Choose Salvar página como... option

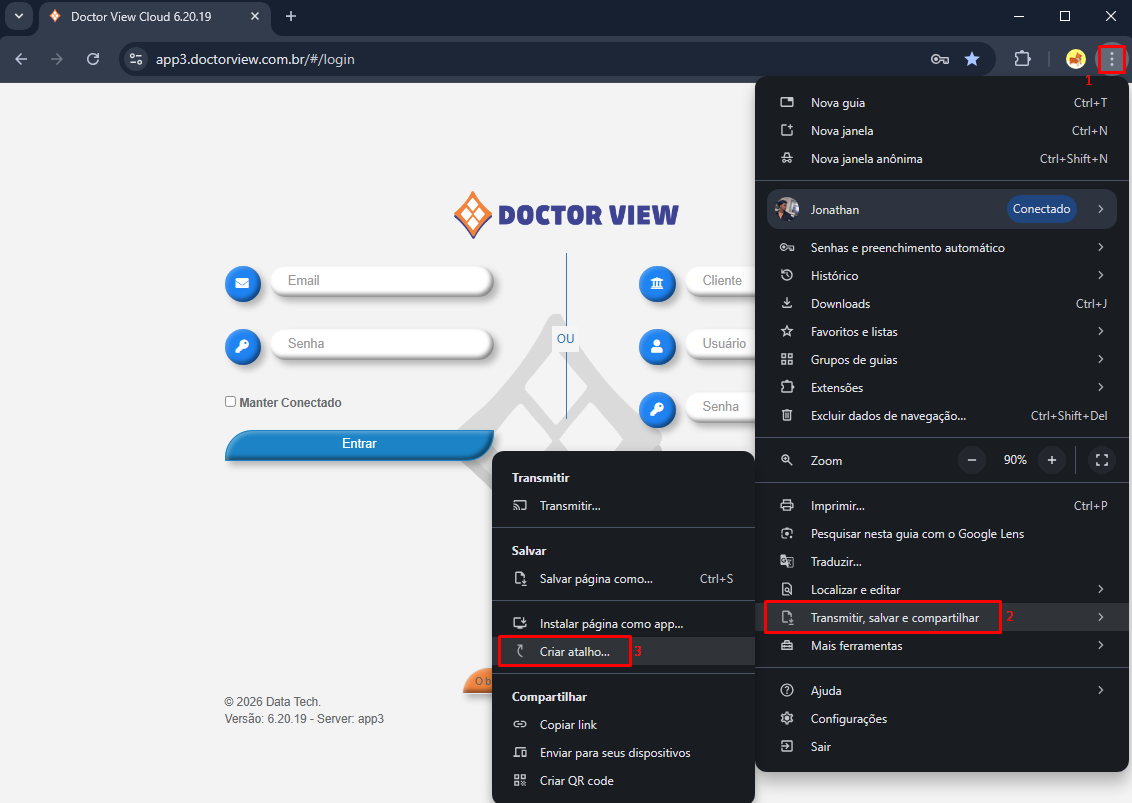coord(596,579)
